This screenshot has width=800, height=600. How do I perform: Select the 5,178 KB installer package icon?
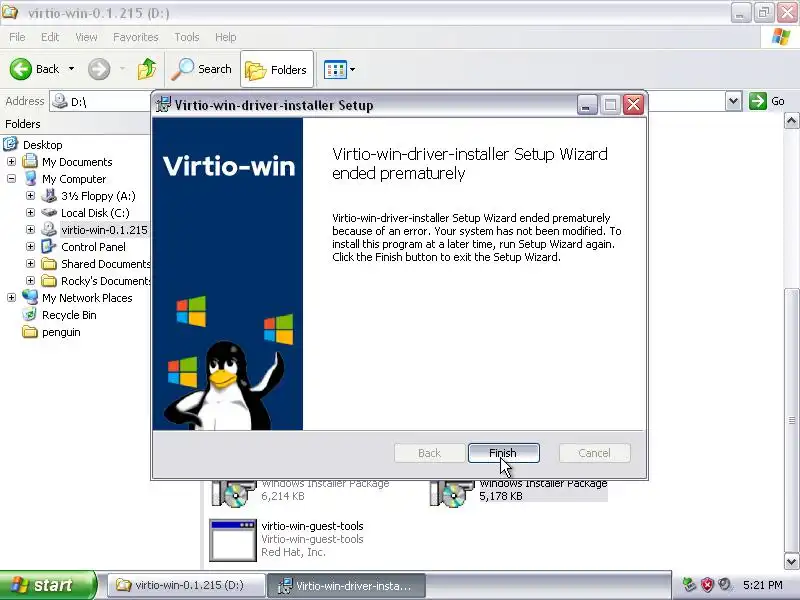[451, 493]
